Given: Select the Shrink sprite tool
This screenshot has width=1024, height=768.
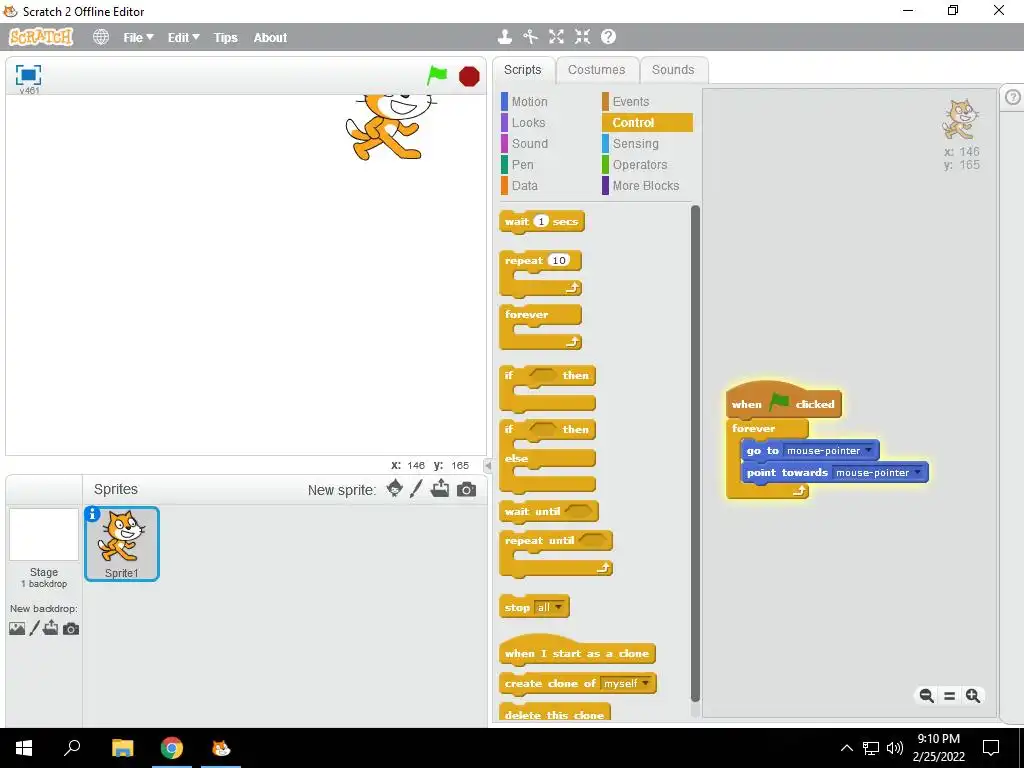Looking at the screenshot, I should click(582, 37).
